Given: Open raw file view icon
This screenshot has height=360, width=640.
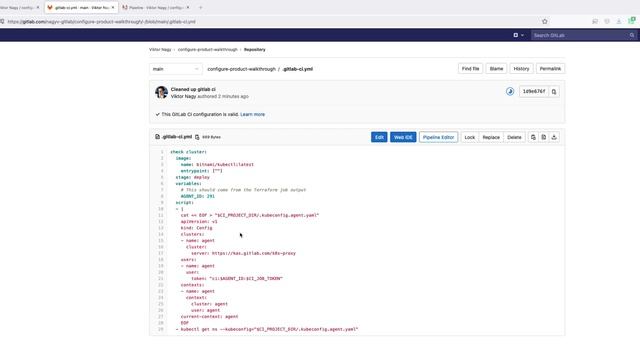Looking at the screenshot, I should pyautogui.click(x=544, y=137).
